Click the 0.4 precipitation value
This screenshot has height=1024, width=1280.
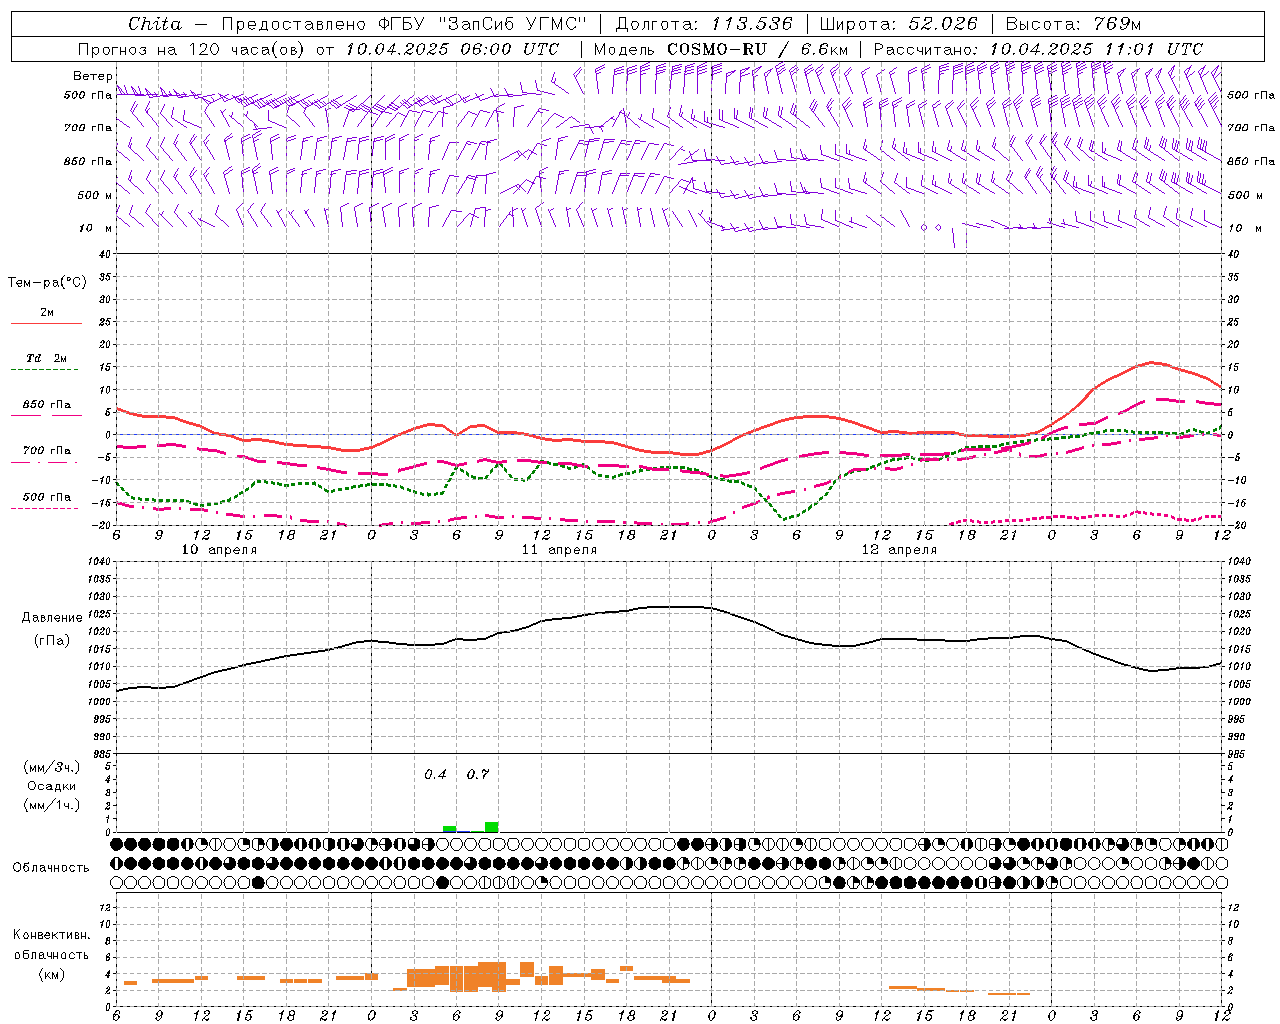435,774
